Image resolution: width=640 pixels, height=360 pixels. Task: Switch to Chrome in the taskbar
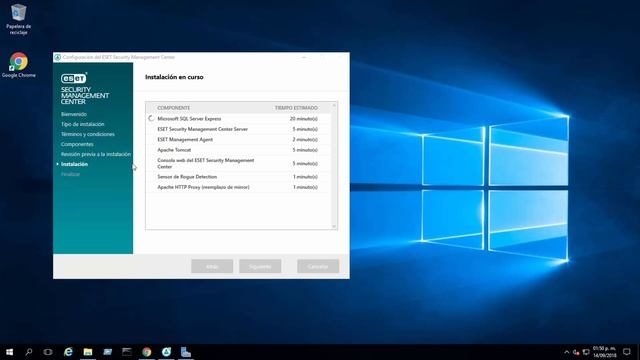point(147,352)
